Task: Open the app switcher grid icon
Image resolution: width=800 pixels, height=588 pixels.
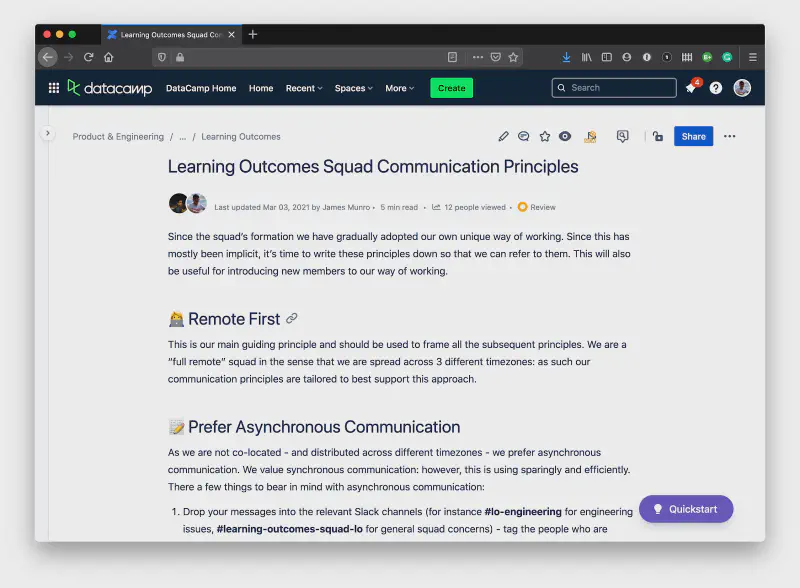Action: point(54,88)
